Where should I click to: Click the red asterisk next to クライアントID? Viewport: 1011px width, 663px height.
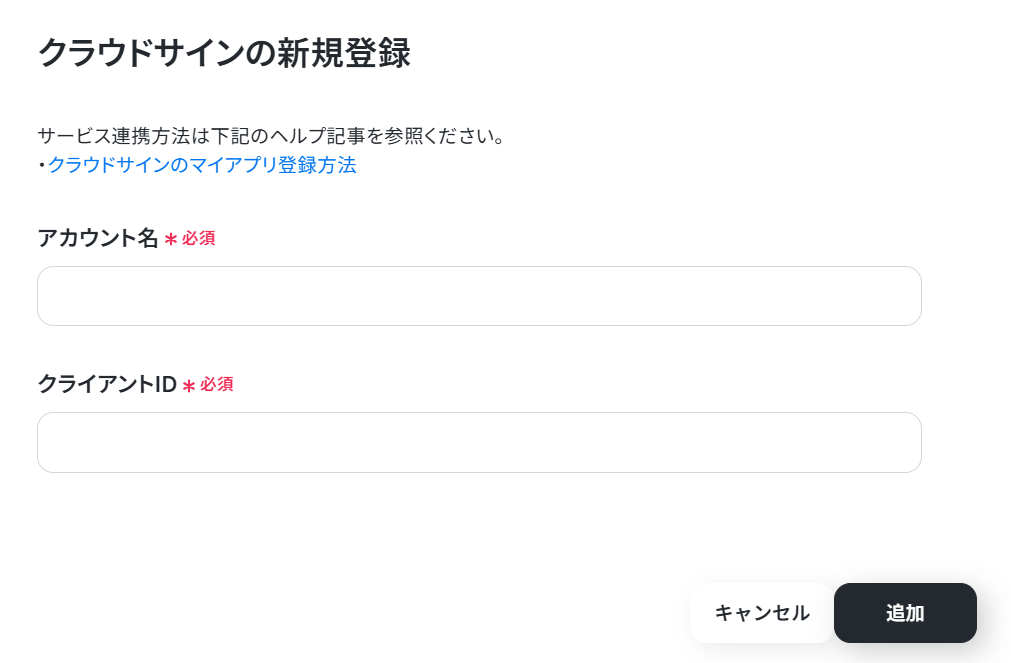click(x=189, y=386)
